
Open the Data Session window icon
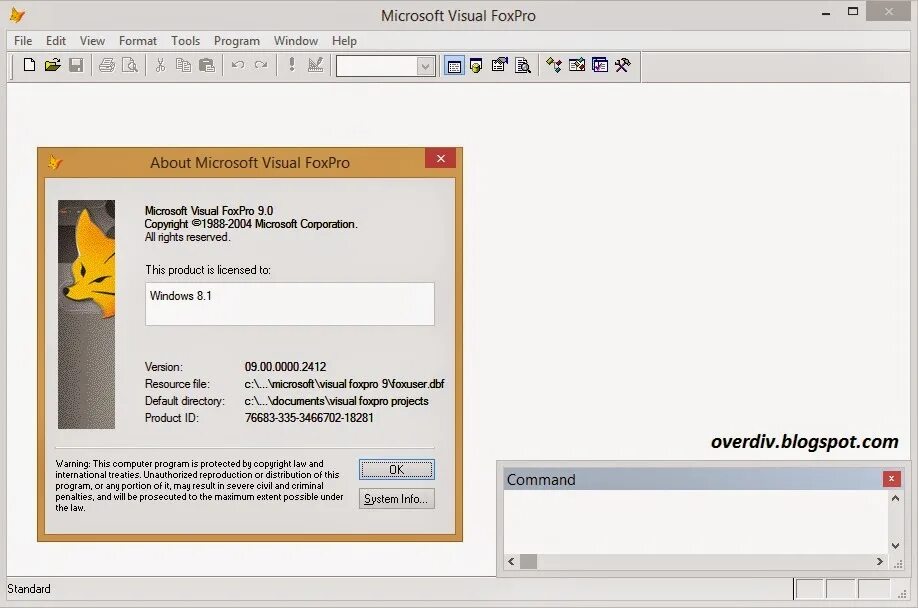(x=477, y=66)
